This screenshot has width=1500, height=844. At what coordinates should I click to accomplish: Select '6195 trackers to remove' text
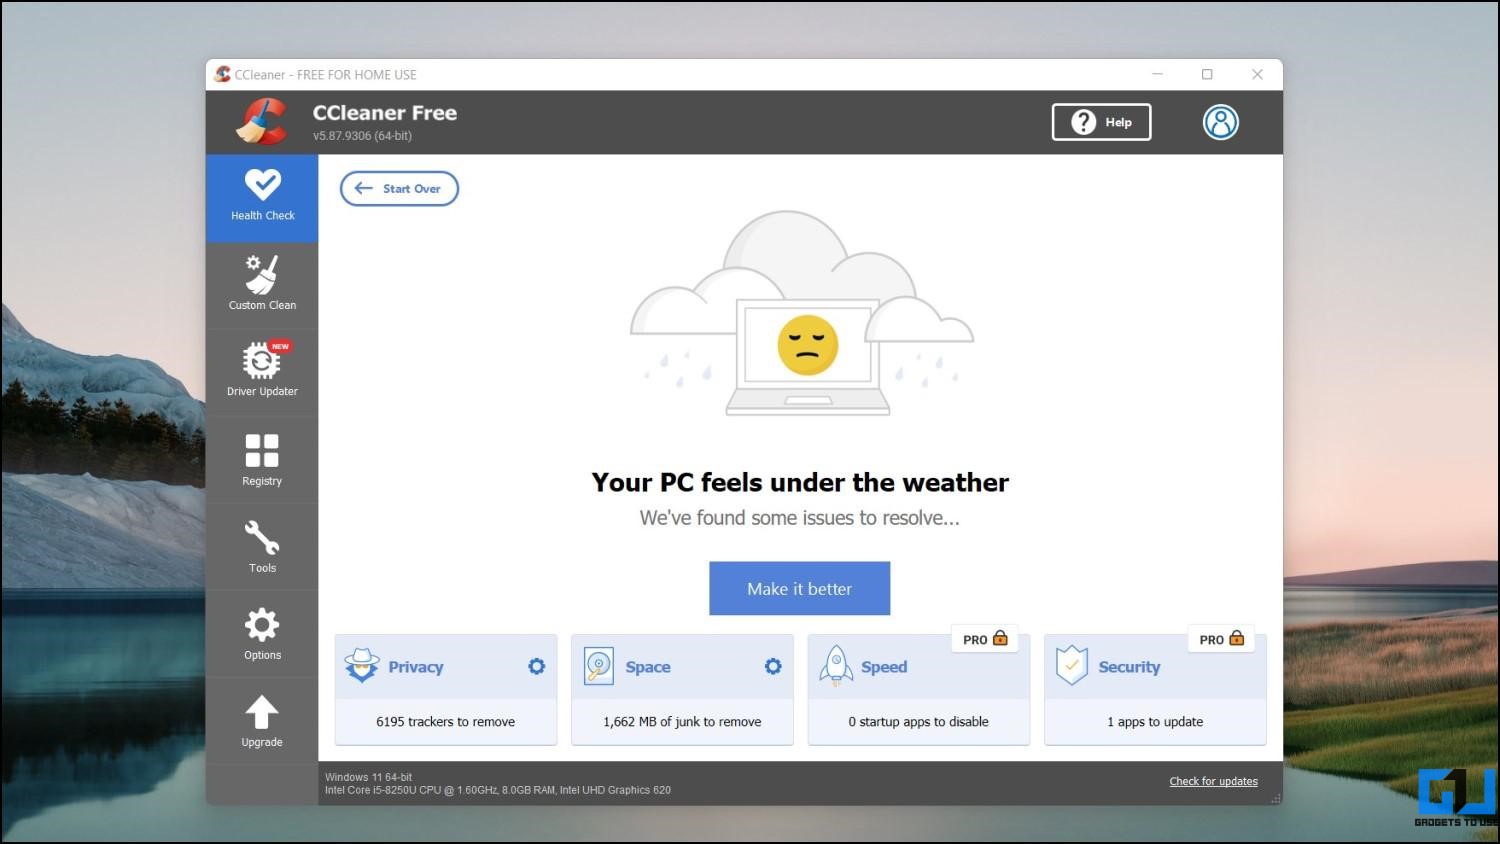tap(445, 721)
